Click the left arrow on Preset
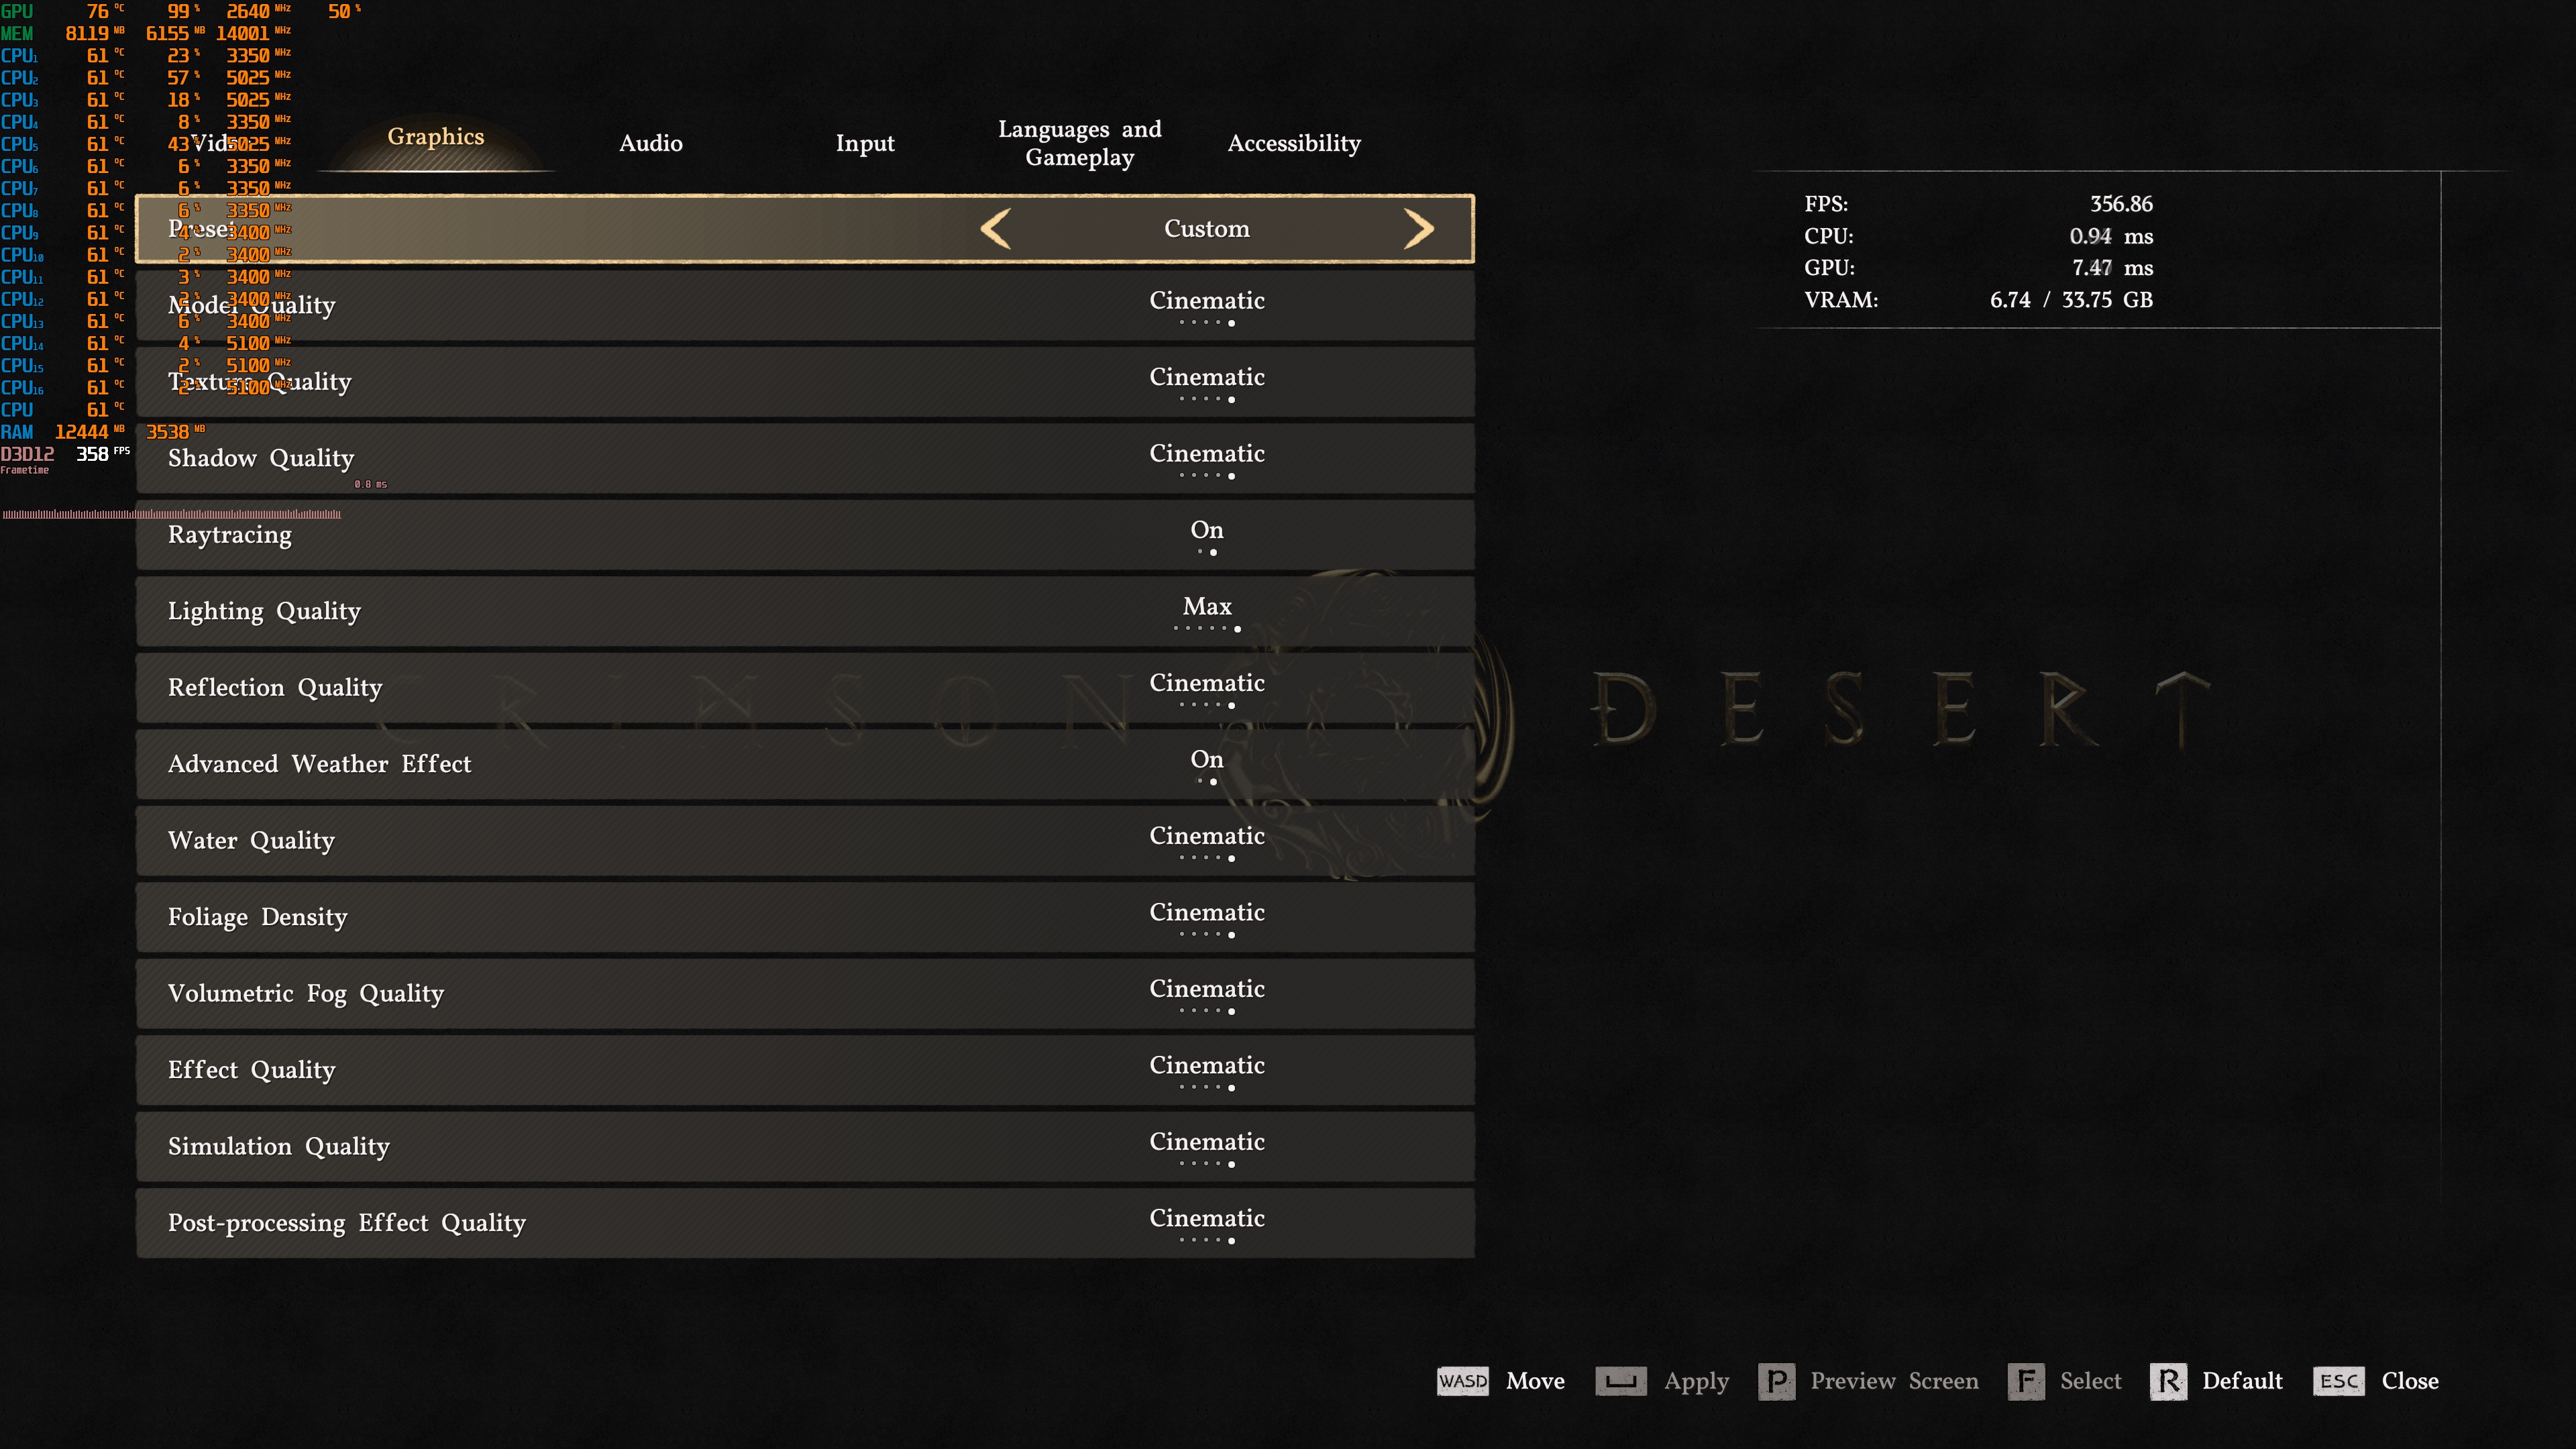Image resolution: width=2576 pixels, height=1449 pixels. pyautogui.click(x=996, y=229)
